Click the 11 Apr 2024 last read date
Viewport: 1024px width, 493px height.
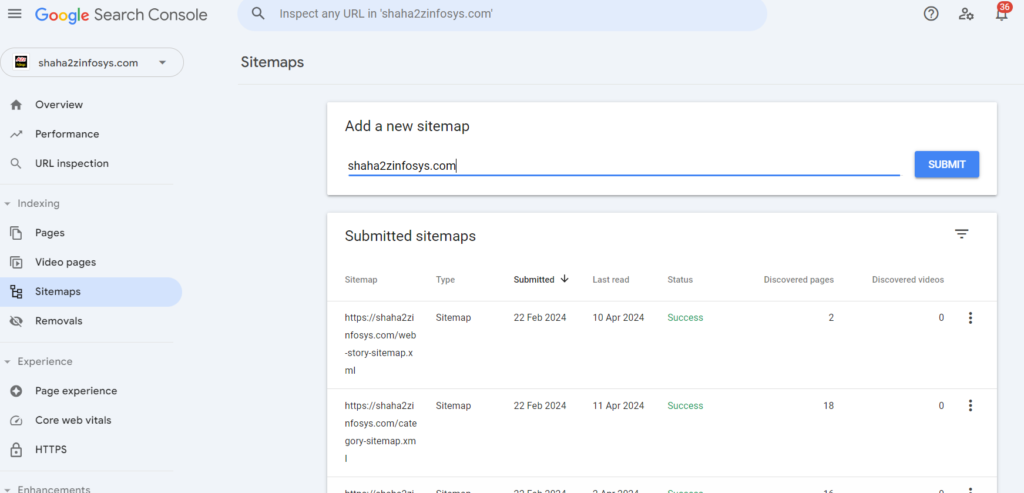(x=618, y=406)
